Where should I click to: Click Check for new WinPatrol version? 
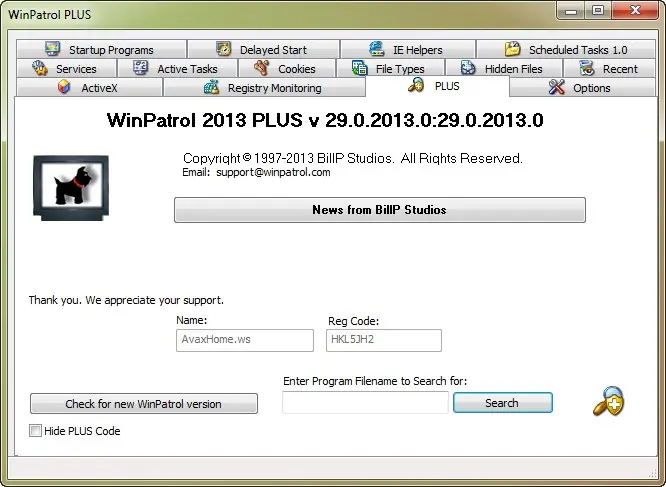(x=144, y=403)
